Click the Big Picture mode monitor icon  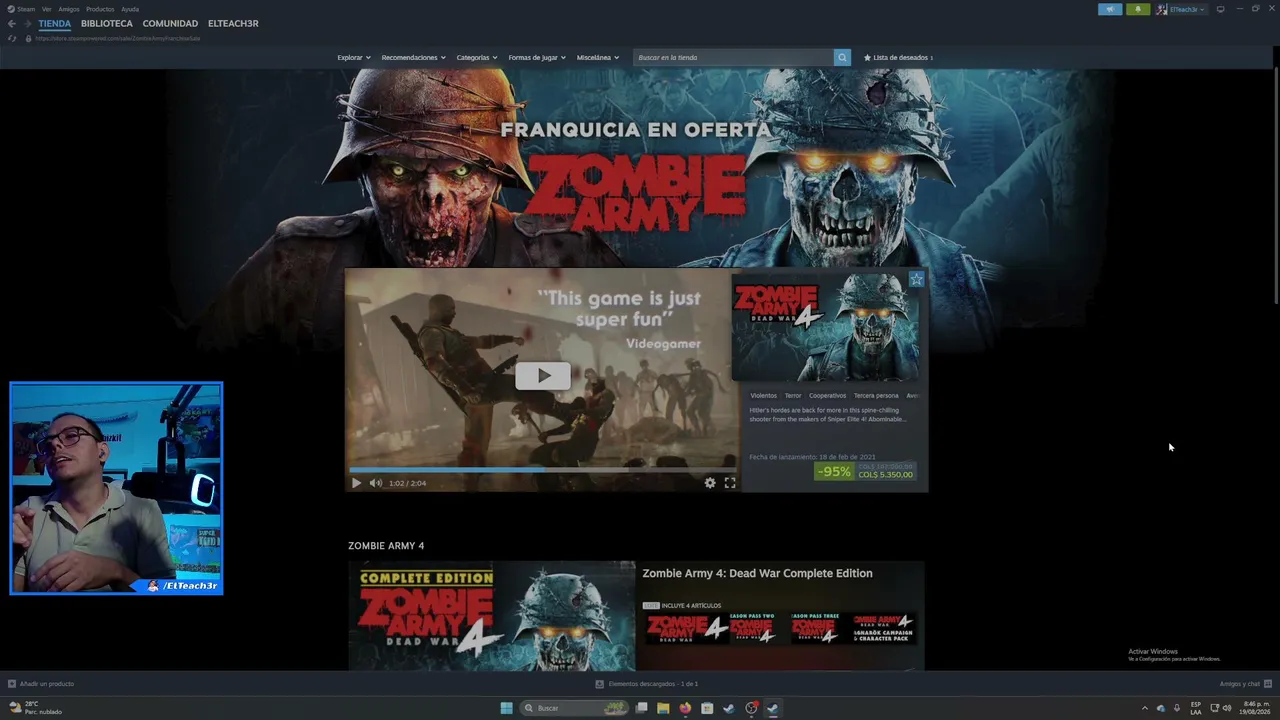click(1220, 9)
